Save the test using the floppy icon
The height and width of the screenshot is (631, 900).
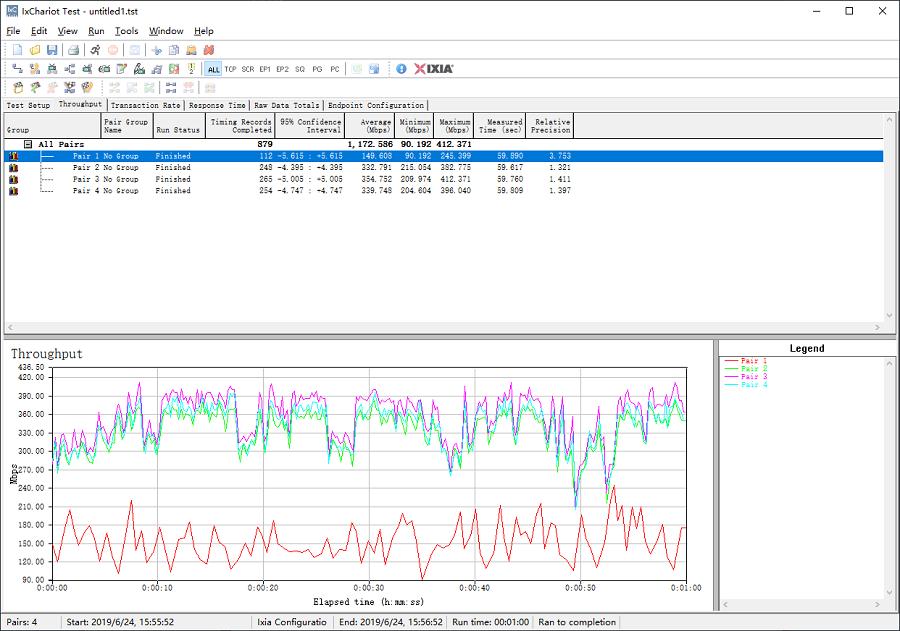coord(52,50)
